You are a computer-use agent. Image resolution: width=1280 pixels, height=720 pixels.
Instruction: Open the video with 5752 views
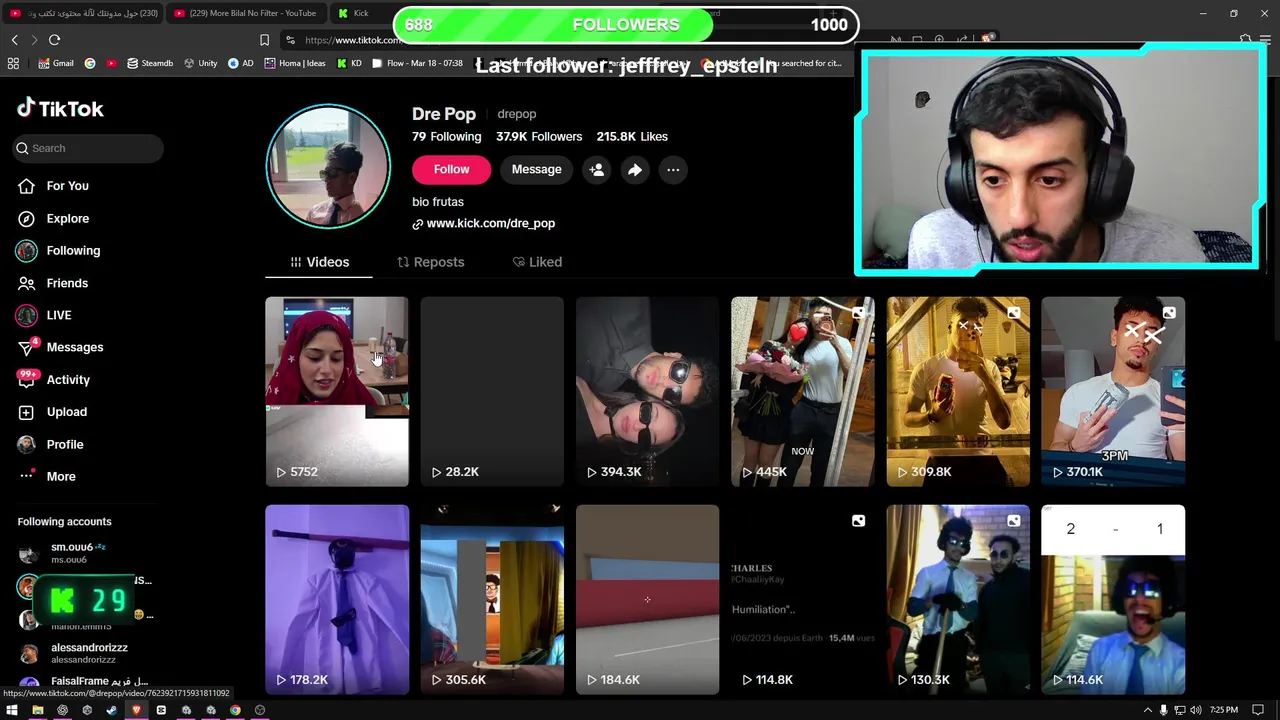pyautogui.click(x=337, y=391)
